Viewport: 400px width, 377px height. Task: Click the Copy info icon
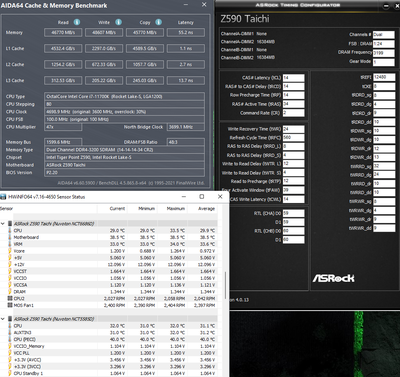point(158,22)
